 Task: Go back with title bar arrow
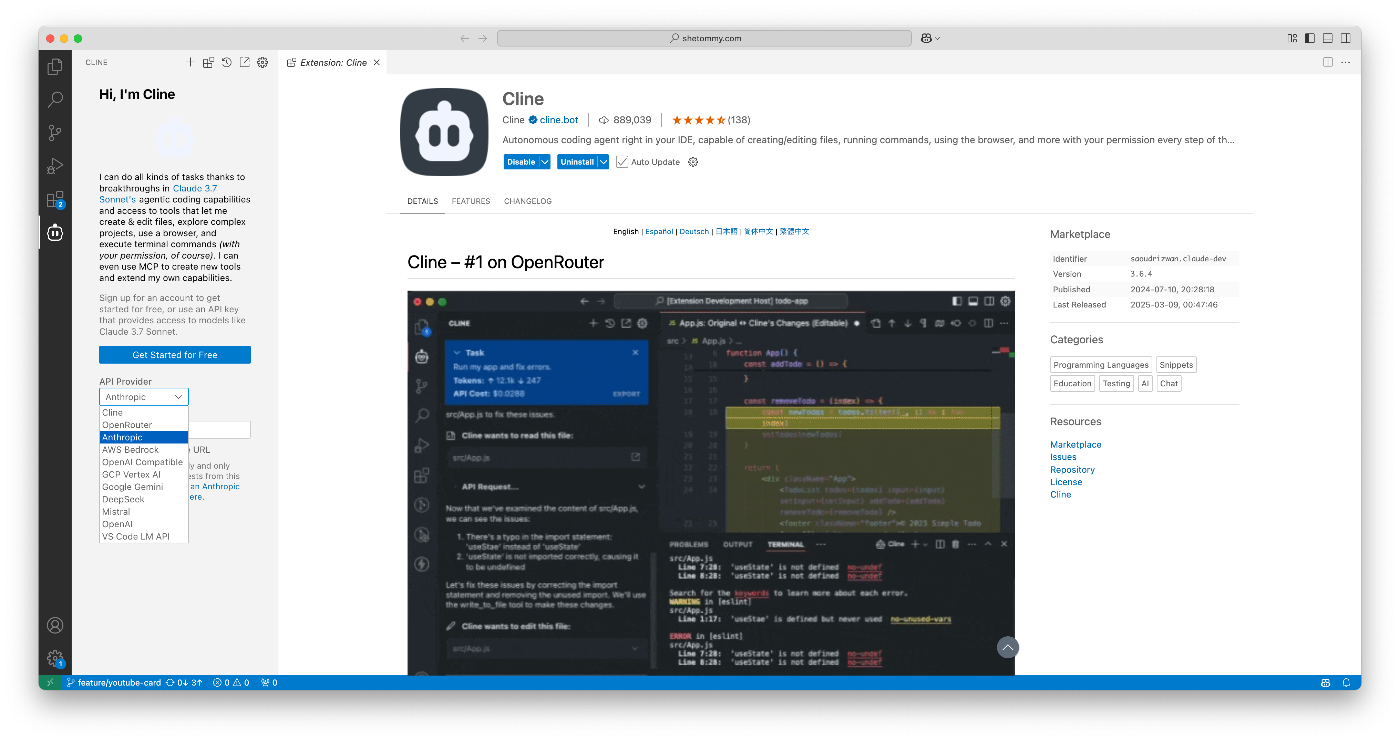(x=464, y=38)
